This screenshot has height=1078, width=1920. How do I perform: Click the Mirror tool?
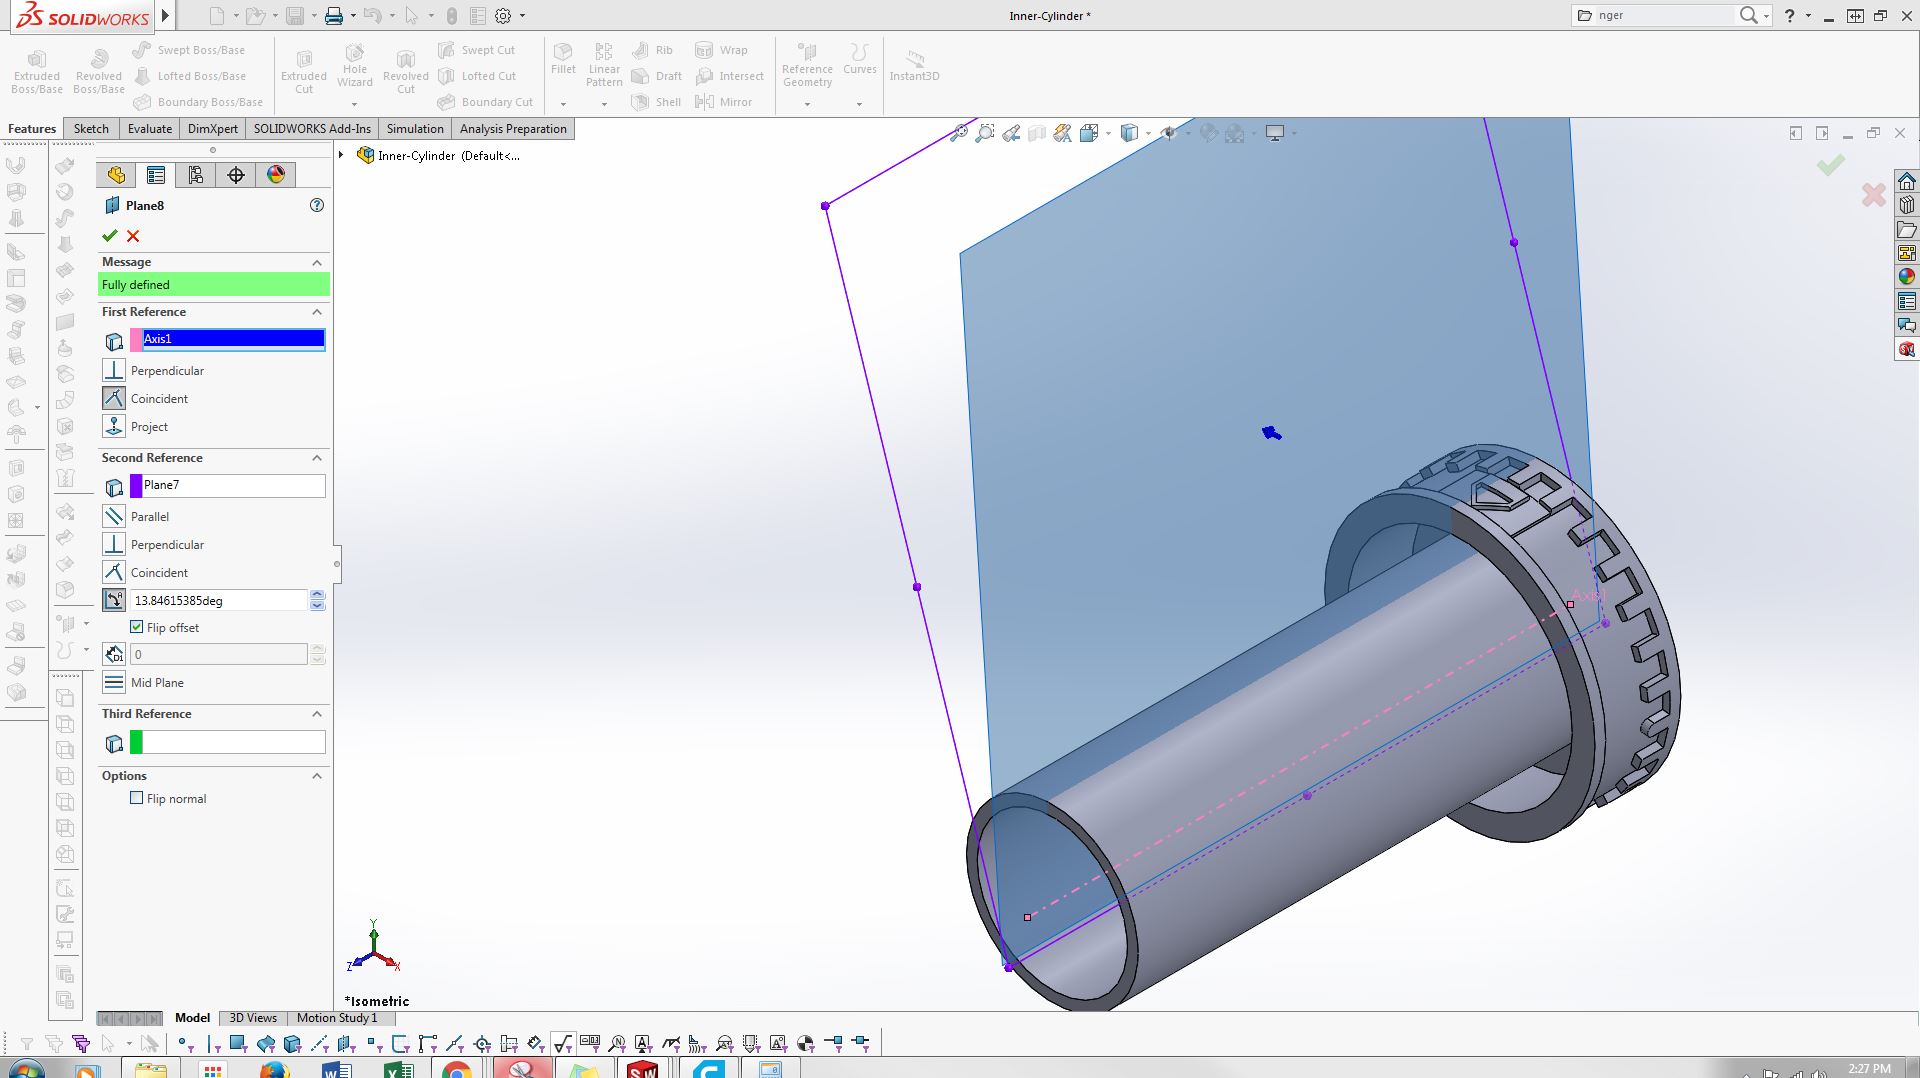click(724, 102)
